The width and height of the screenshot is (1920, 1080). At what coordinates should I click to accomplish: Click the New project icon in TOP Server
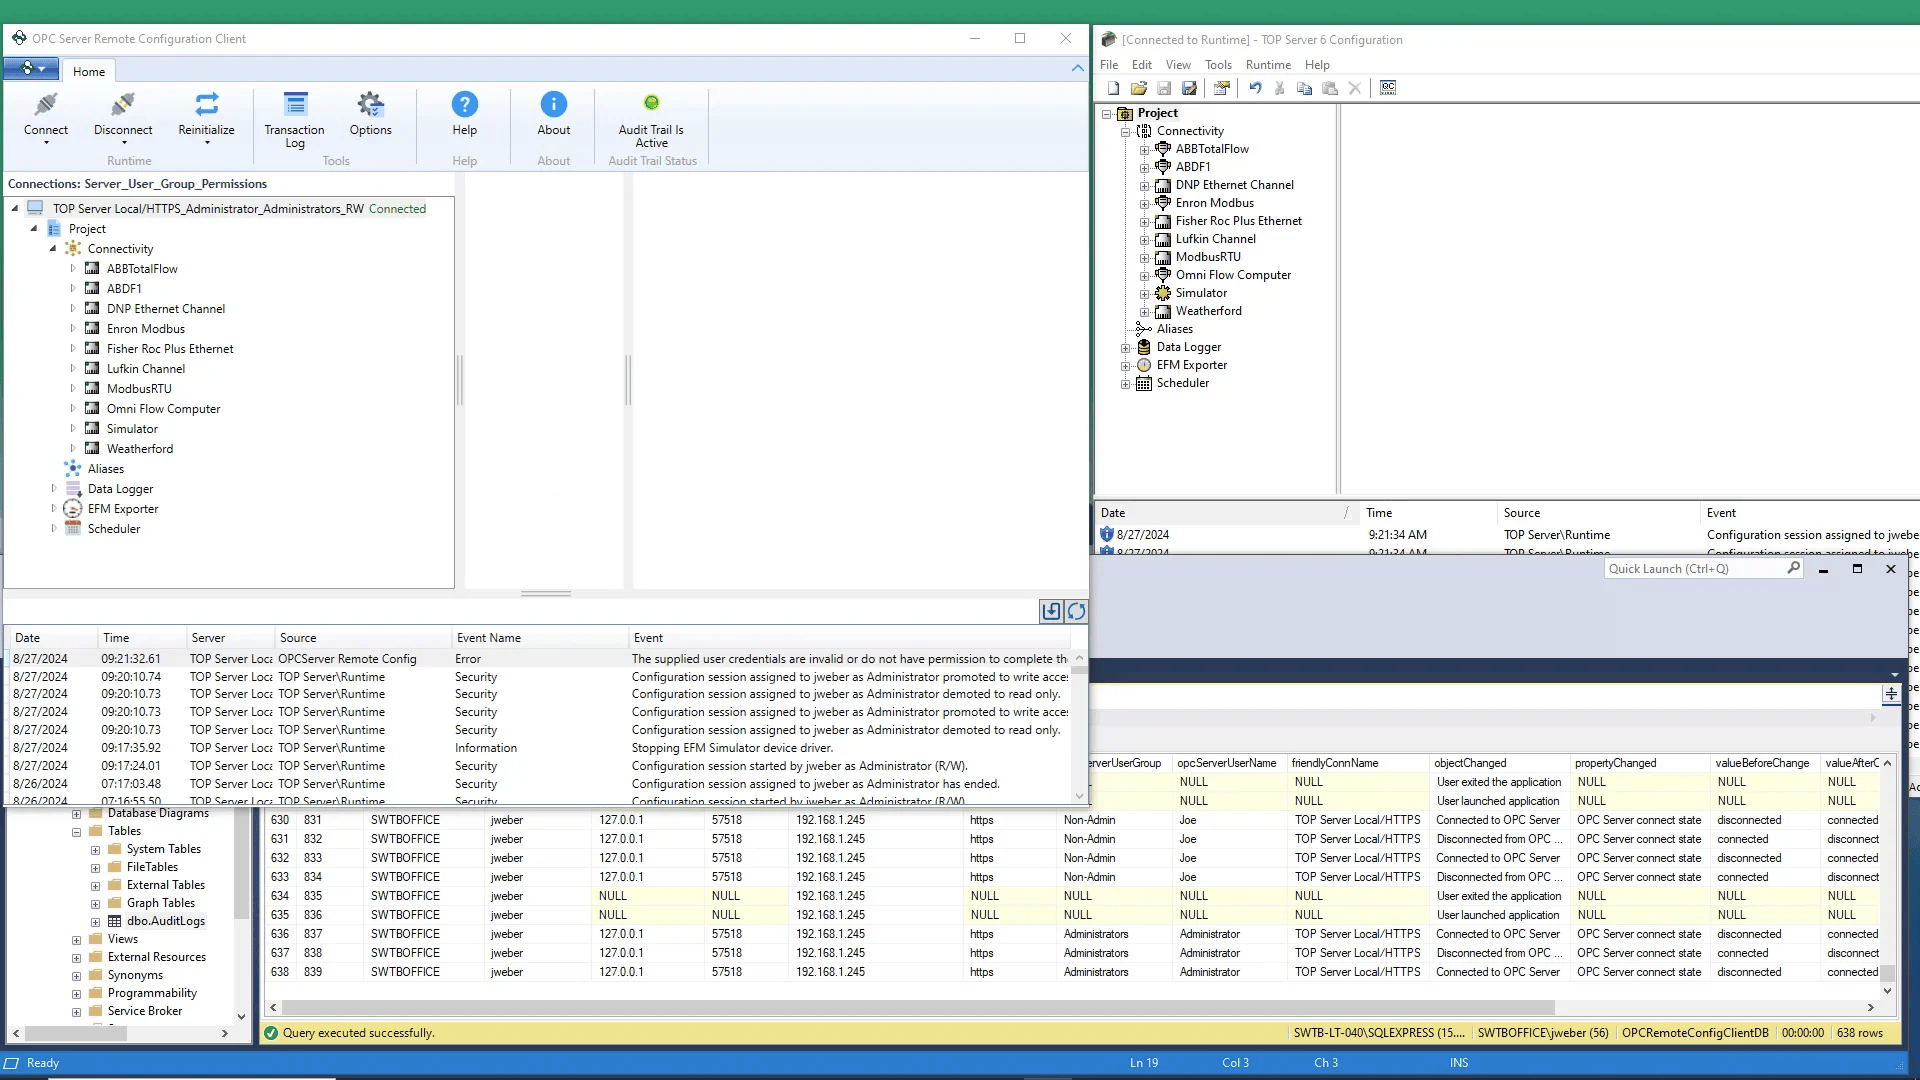pos(1113,88)
